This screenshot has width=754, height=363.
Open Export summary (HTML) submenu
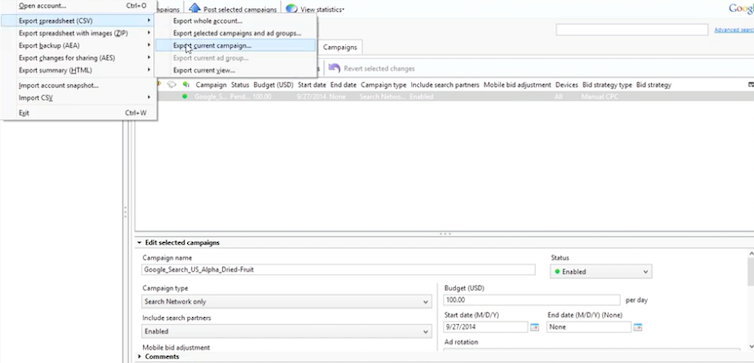pos(79,70)
